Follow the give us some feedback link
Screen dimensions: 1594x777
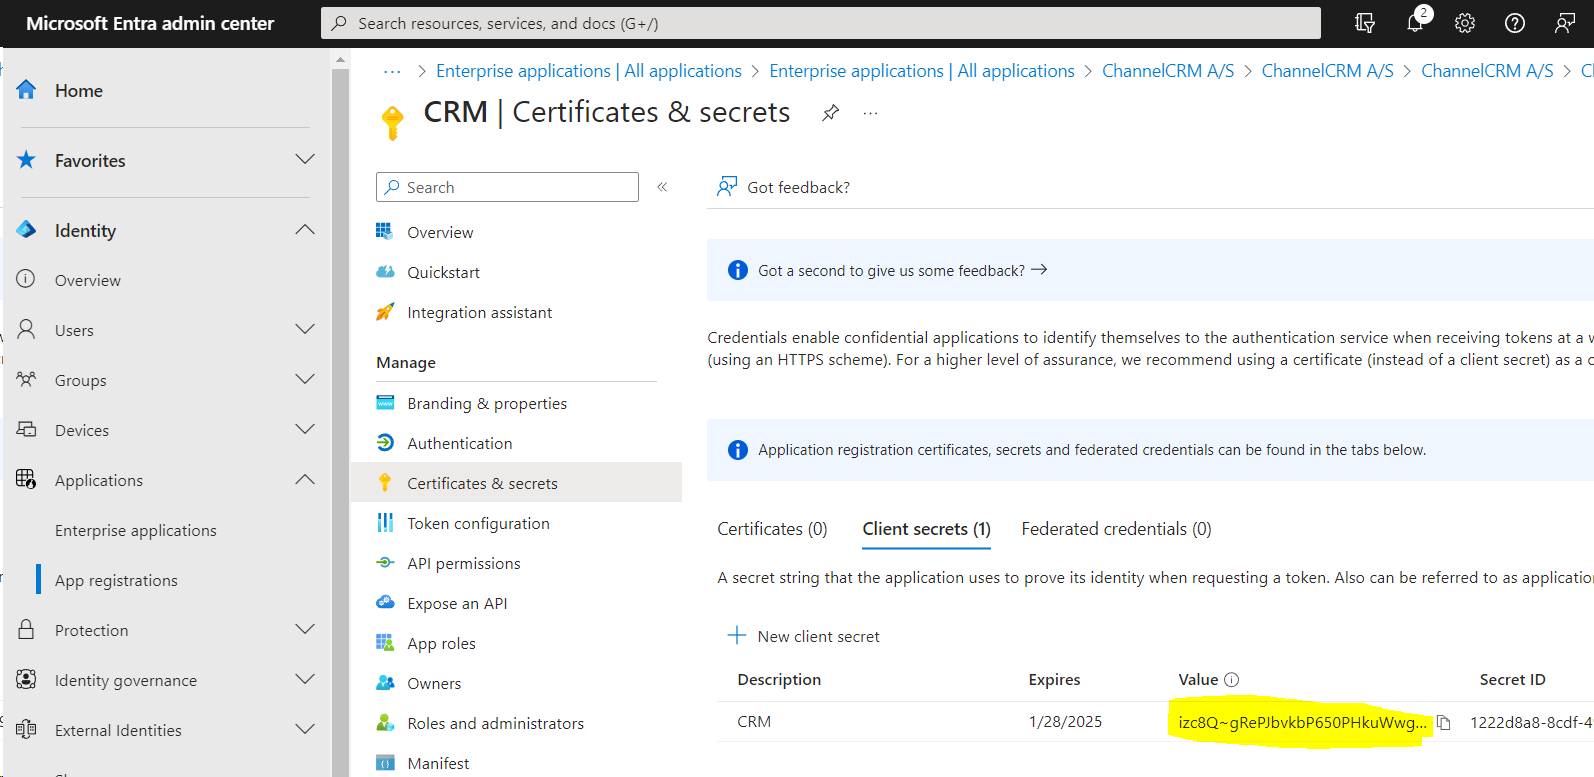[x=902, y=270]
